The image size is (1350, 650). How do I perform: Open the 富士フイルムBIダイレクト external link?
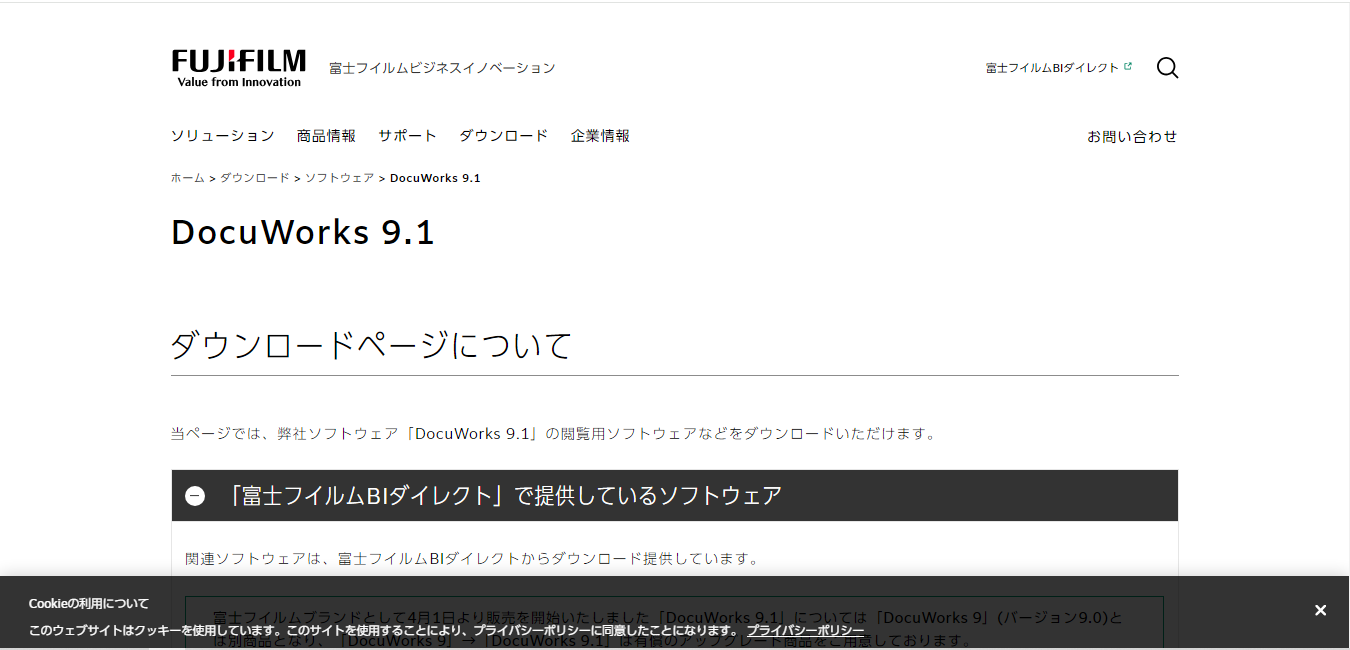1059,68
